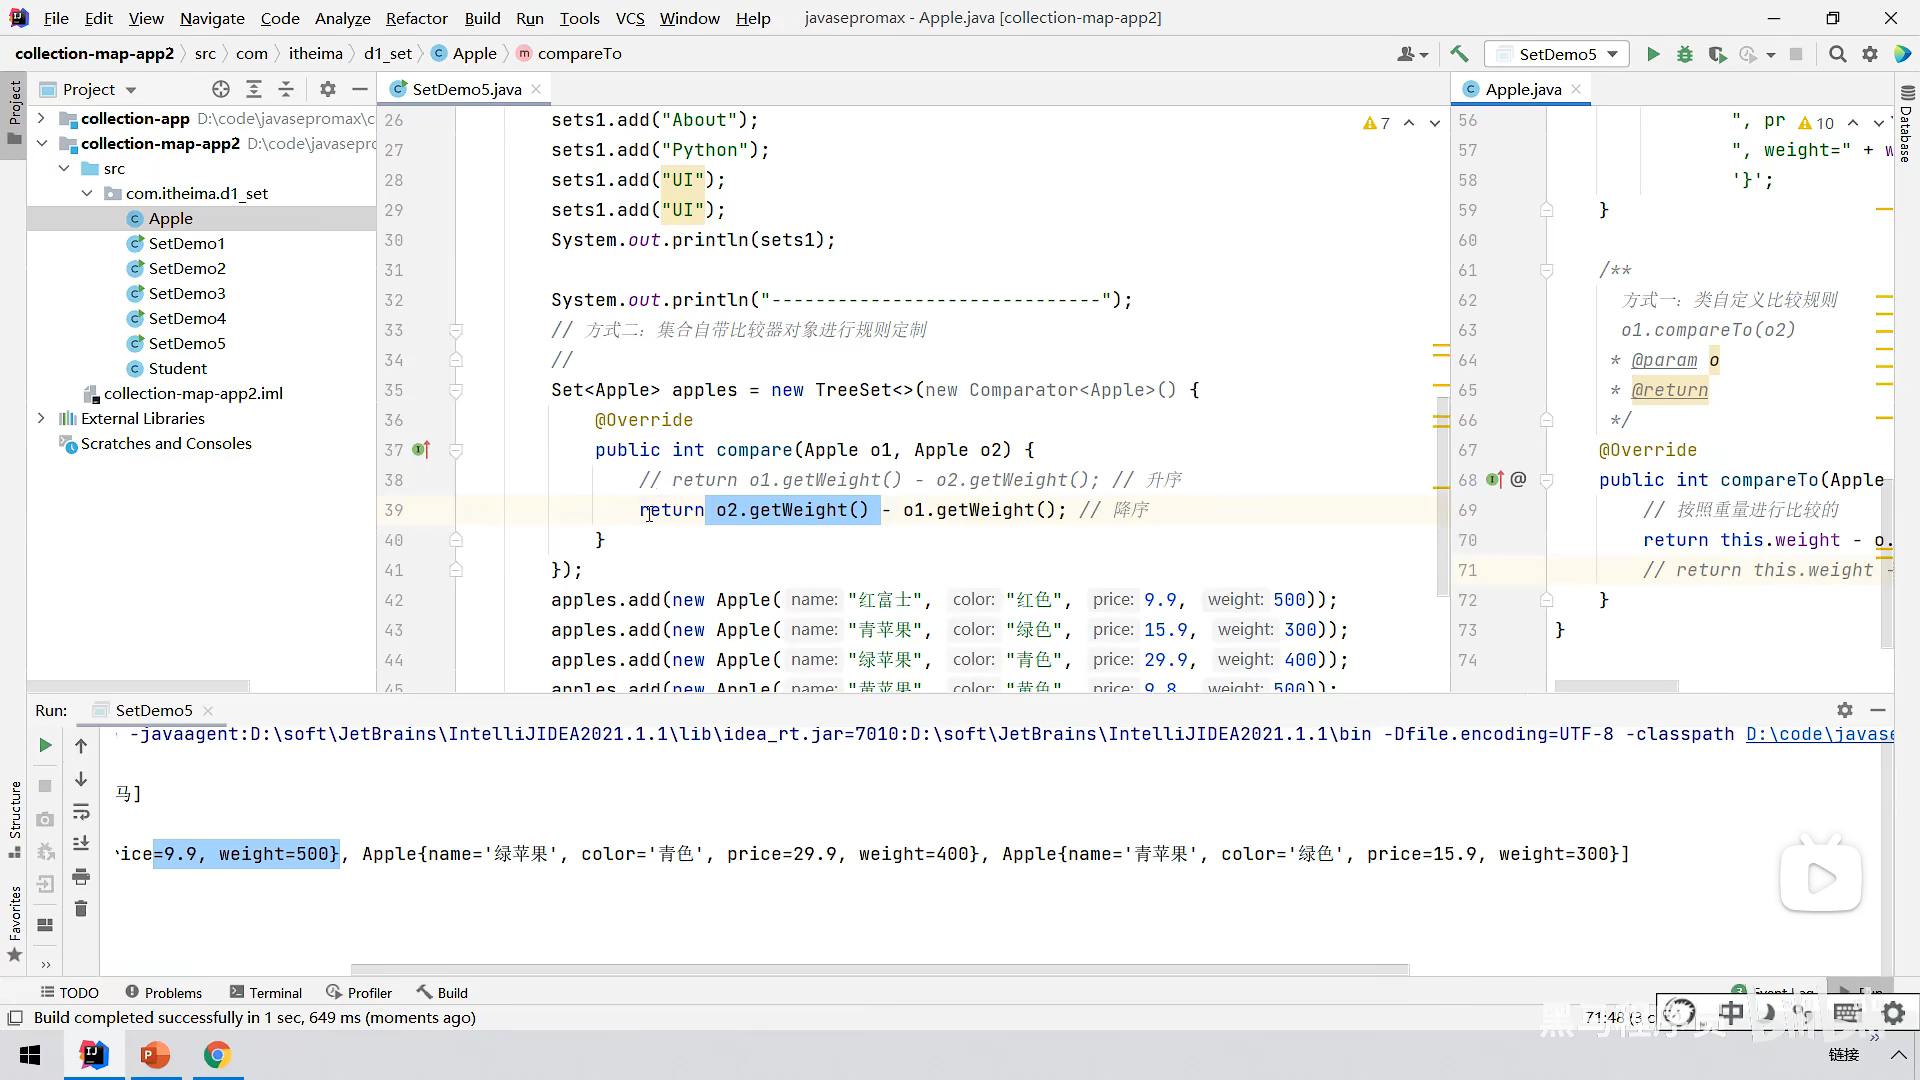This screenshot has height=1080, width=1920.
Task: Open the Terminal tool window button
Action: (265, 993)
